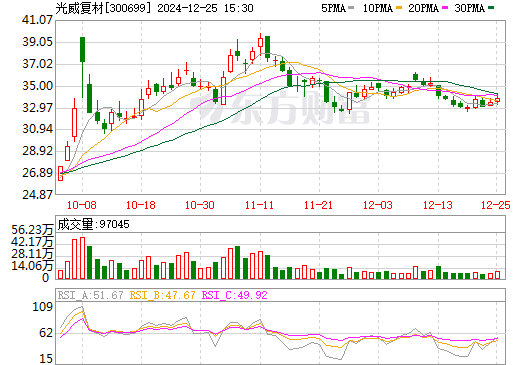Click the tall green candlestick at 10-08
This screenshot has width=520, height=365.
click(82, 50)
